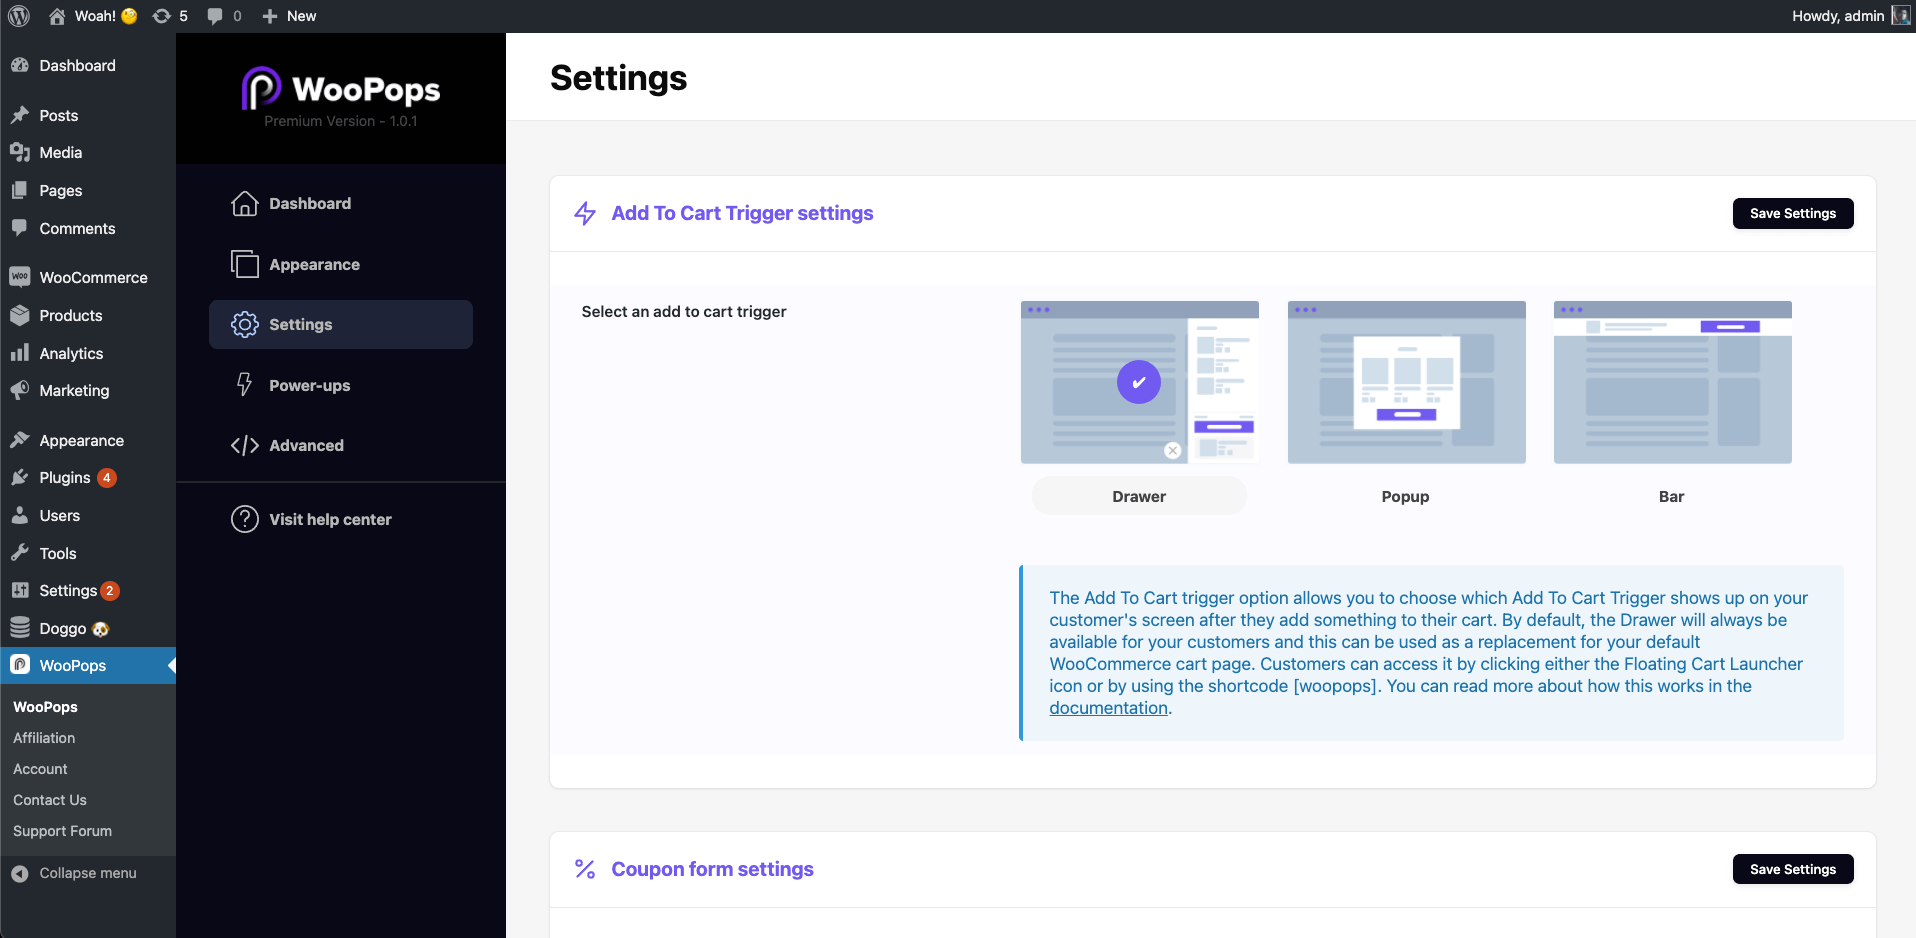Click the Products box icon
Image resolution: width=1916 pixels, height=938 pixels.
point(20,315)
